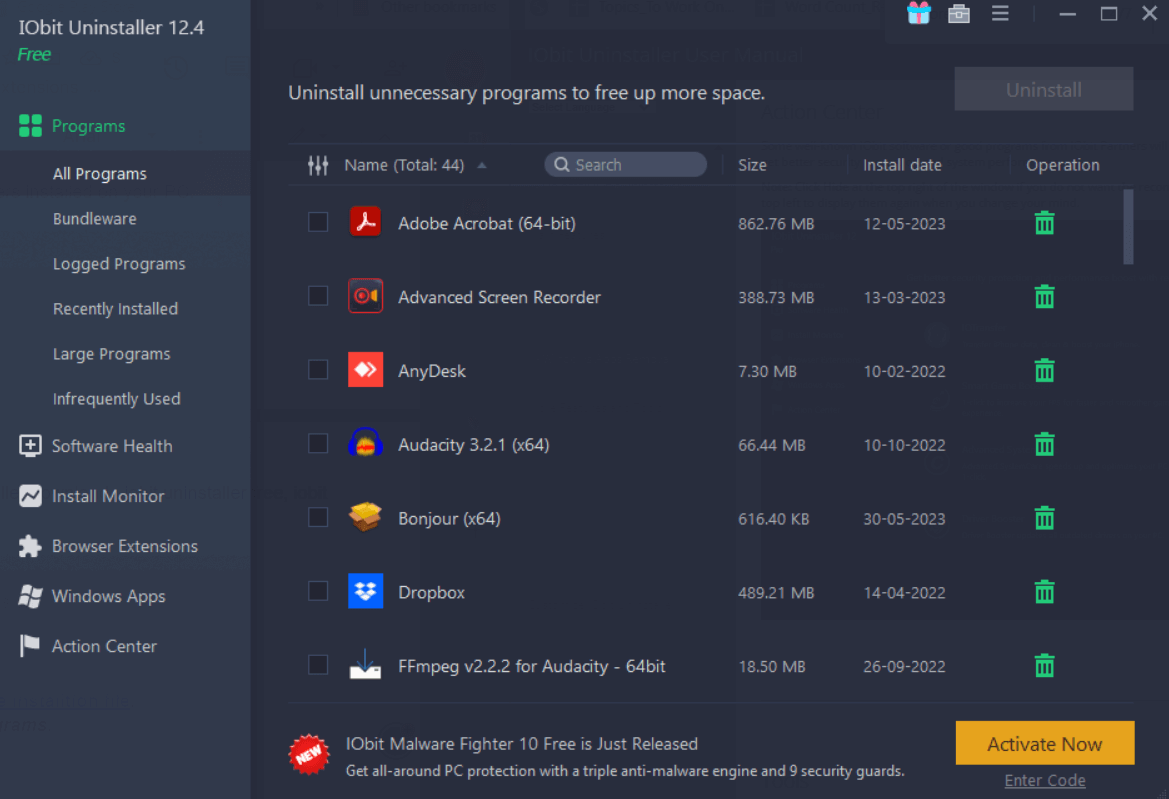1169x799 pixels.
Task: Click the Adobe Acrobat program icon
Action: click(365, 222)
